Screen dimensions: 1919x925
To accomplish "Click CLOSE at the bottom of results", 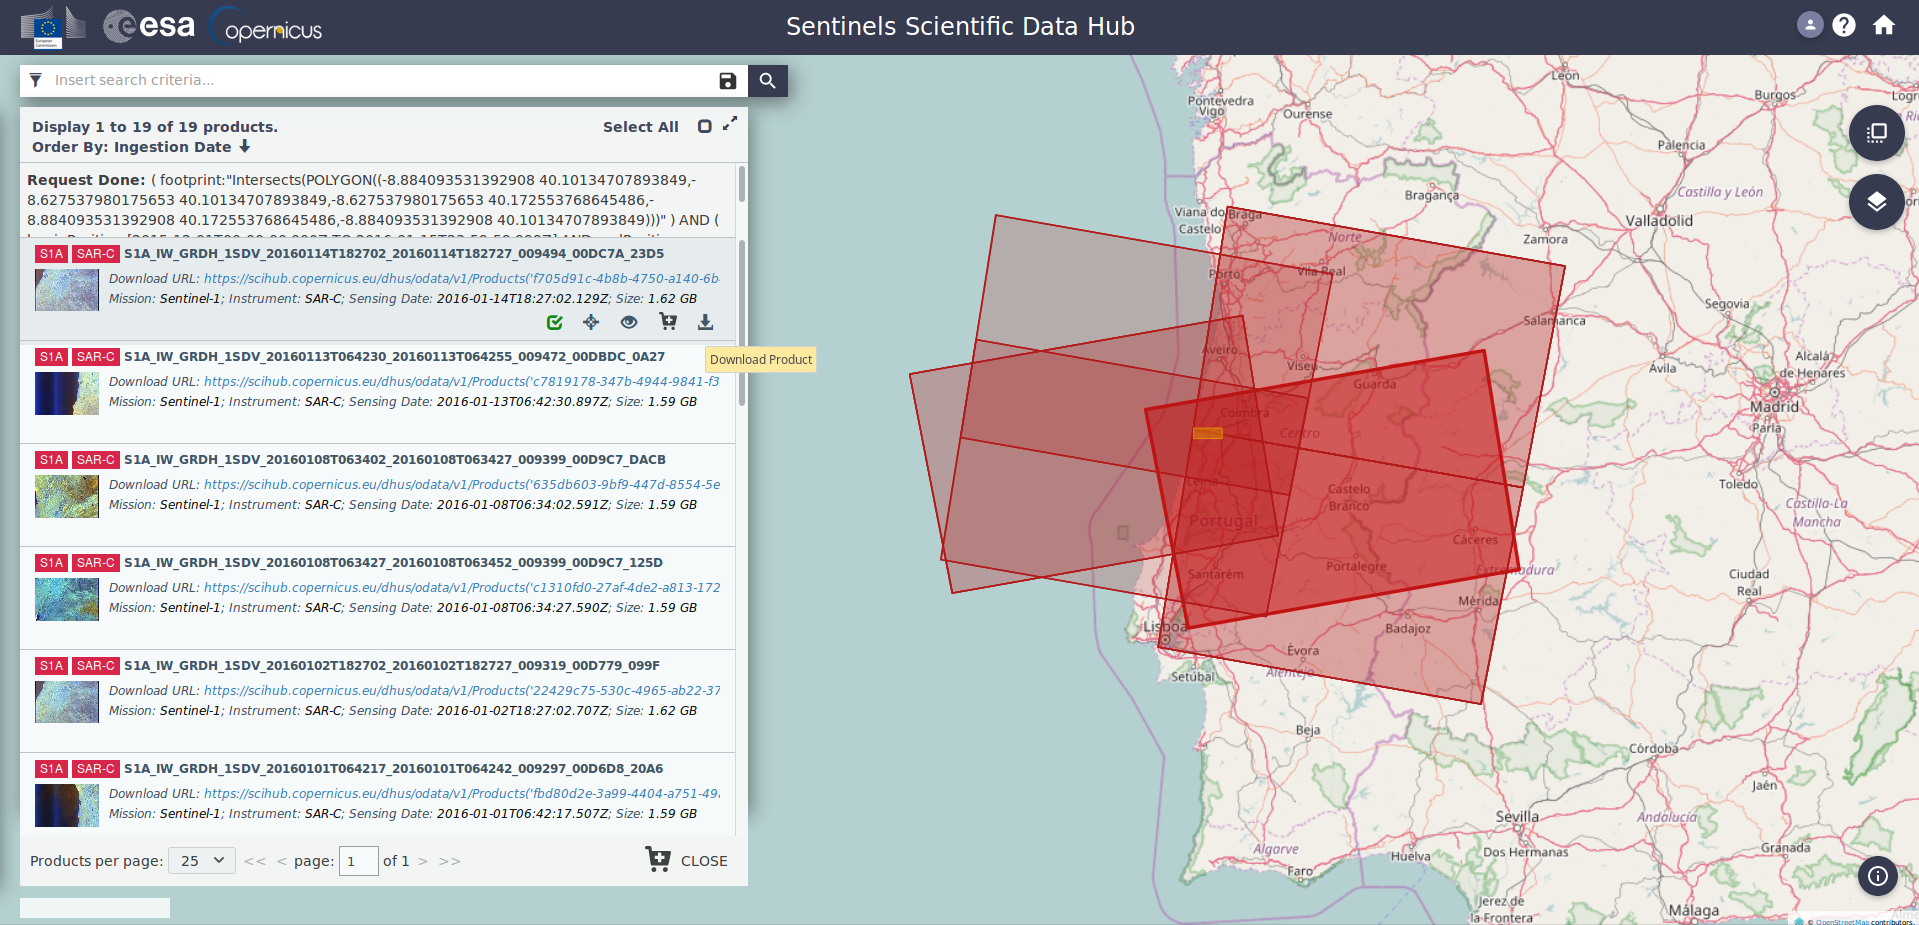I will pos(704,860).
